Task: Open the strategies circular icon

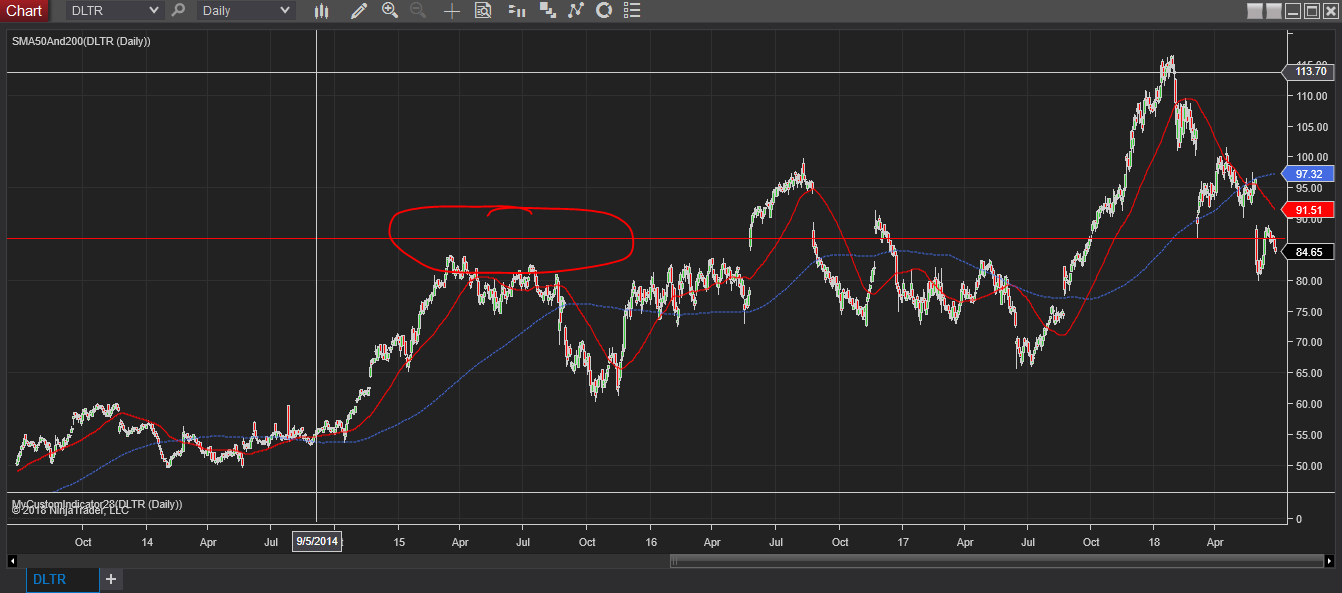Action: click(x=603, y=11)
